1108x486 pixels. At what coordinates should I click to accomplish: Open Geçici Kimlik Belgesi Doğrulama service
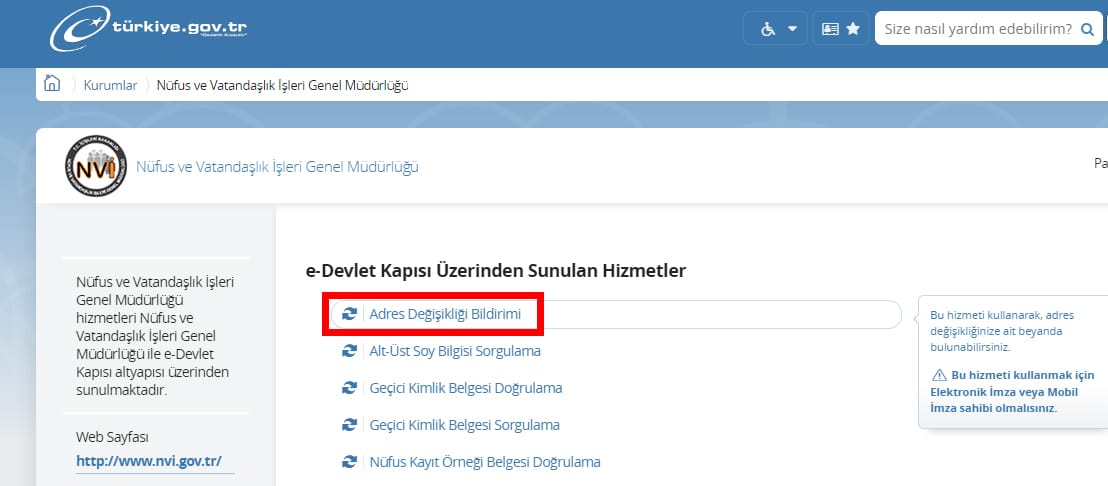pyautogui.click(x=466, y=388)
